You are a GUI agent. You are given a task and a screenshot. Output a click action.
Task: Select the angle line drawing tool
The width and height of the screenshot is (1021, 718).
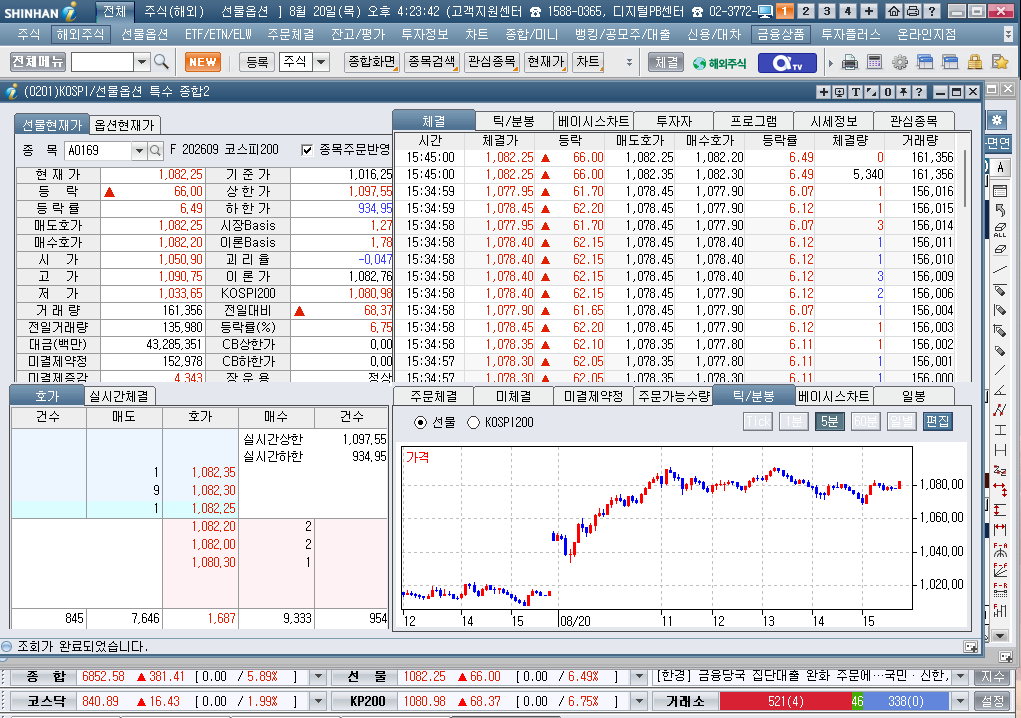(x=1000, y=390)
